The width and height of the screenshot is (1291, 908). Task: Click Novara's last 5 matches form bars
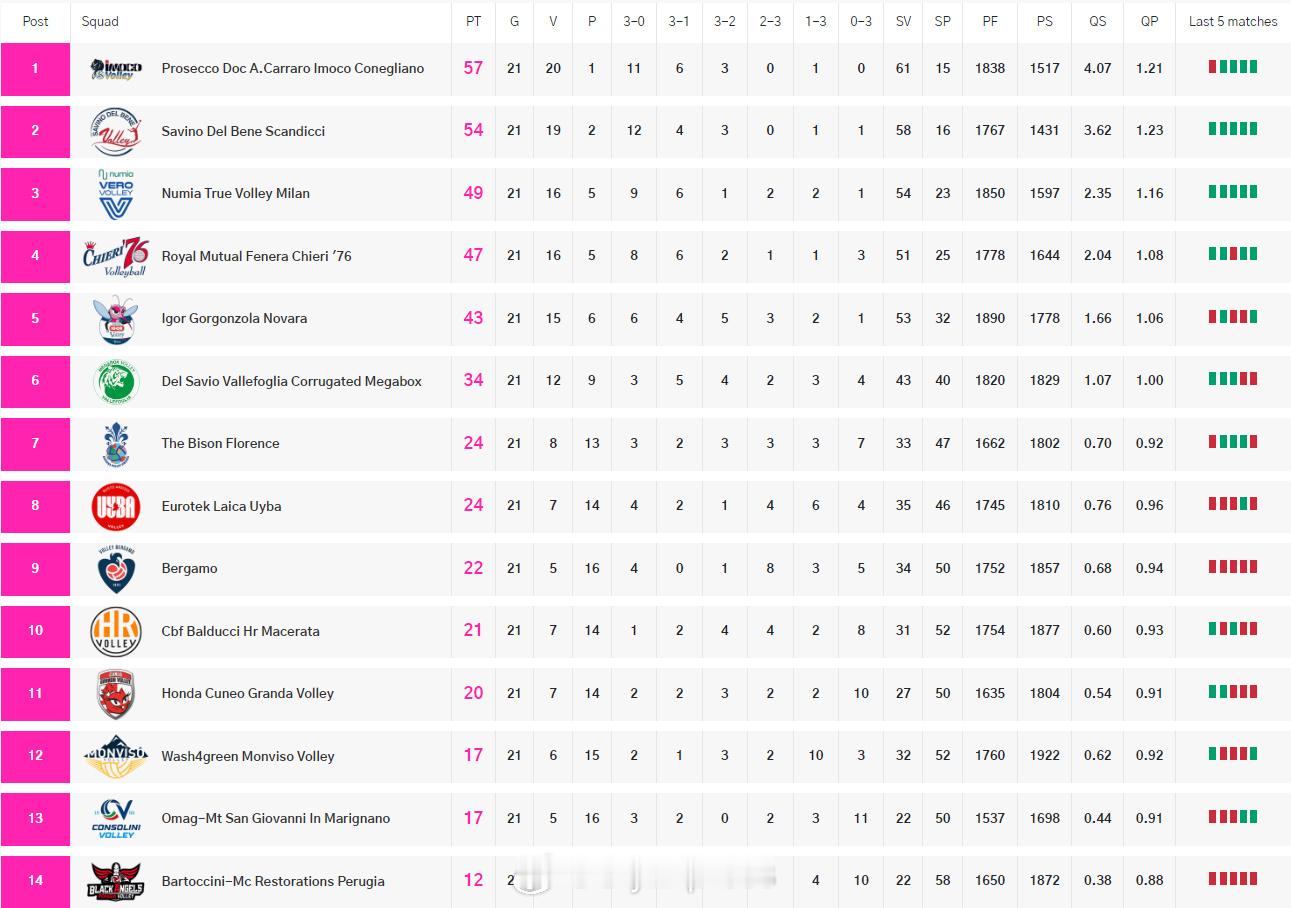pos(1233,317)
